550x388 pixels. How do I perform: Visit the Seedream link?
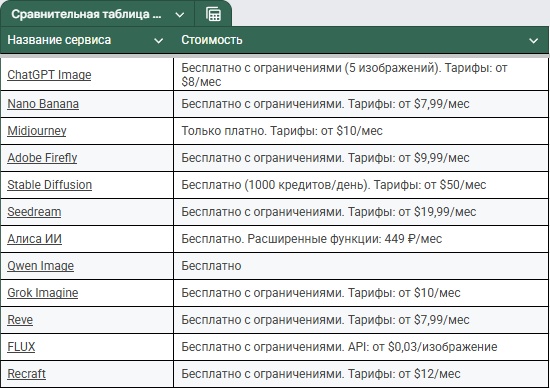[x=34, y=212]
